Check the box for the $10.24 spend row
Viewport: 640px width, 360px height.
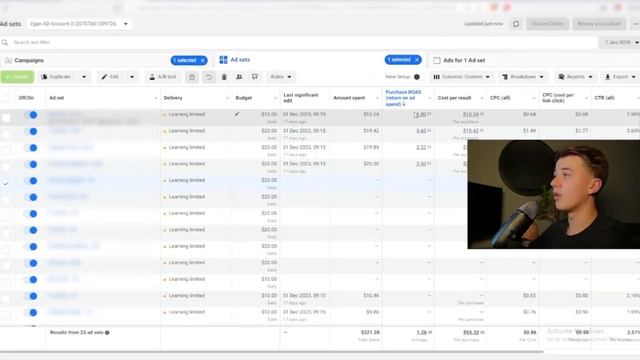pyautogui.click(x=6, y=118)
